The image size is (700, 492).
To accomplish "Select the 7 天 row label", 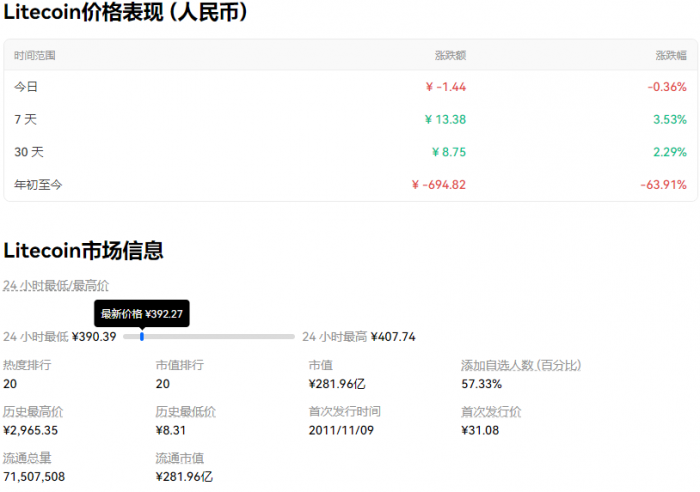I will tap(25, 119).
